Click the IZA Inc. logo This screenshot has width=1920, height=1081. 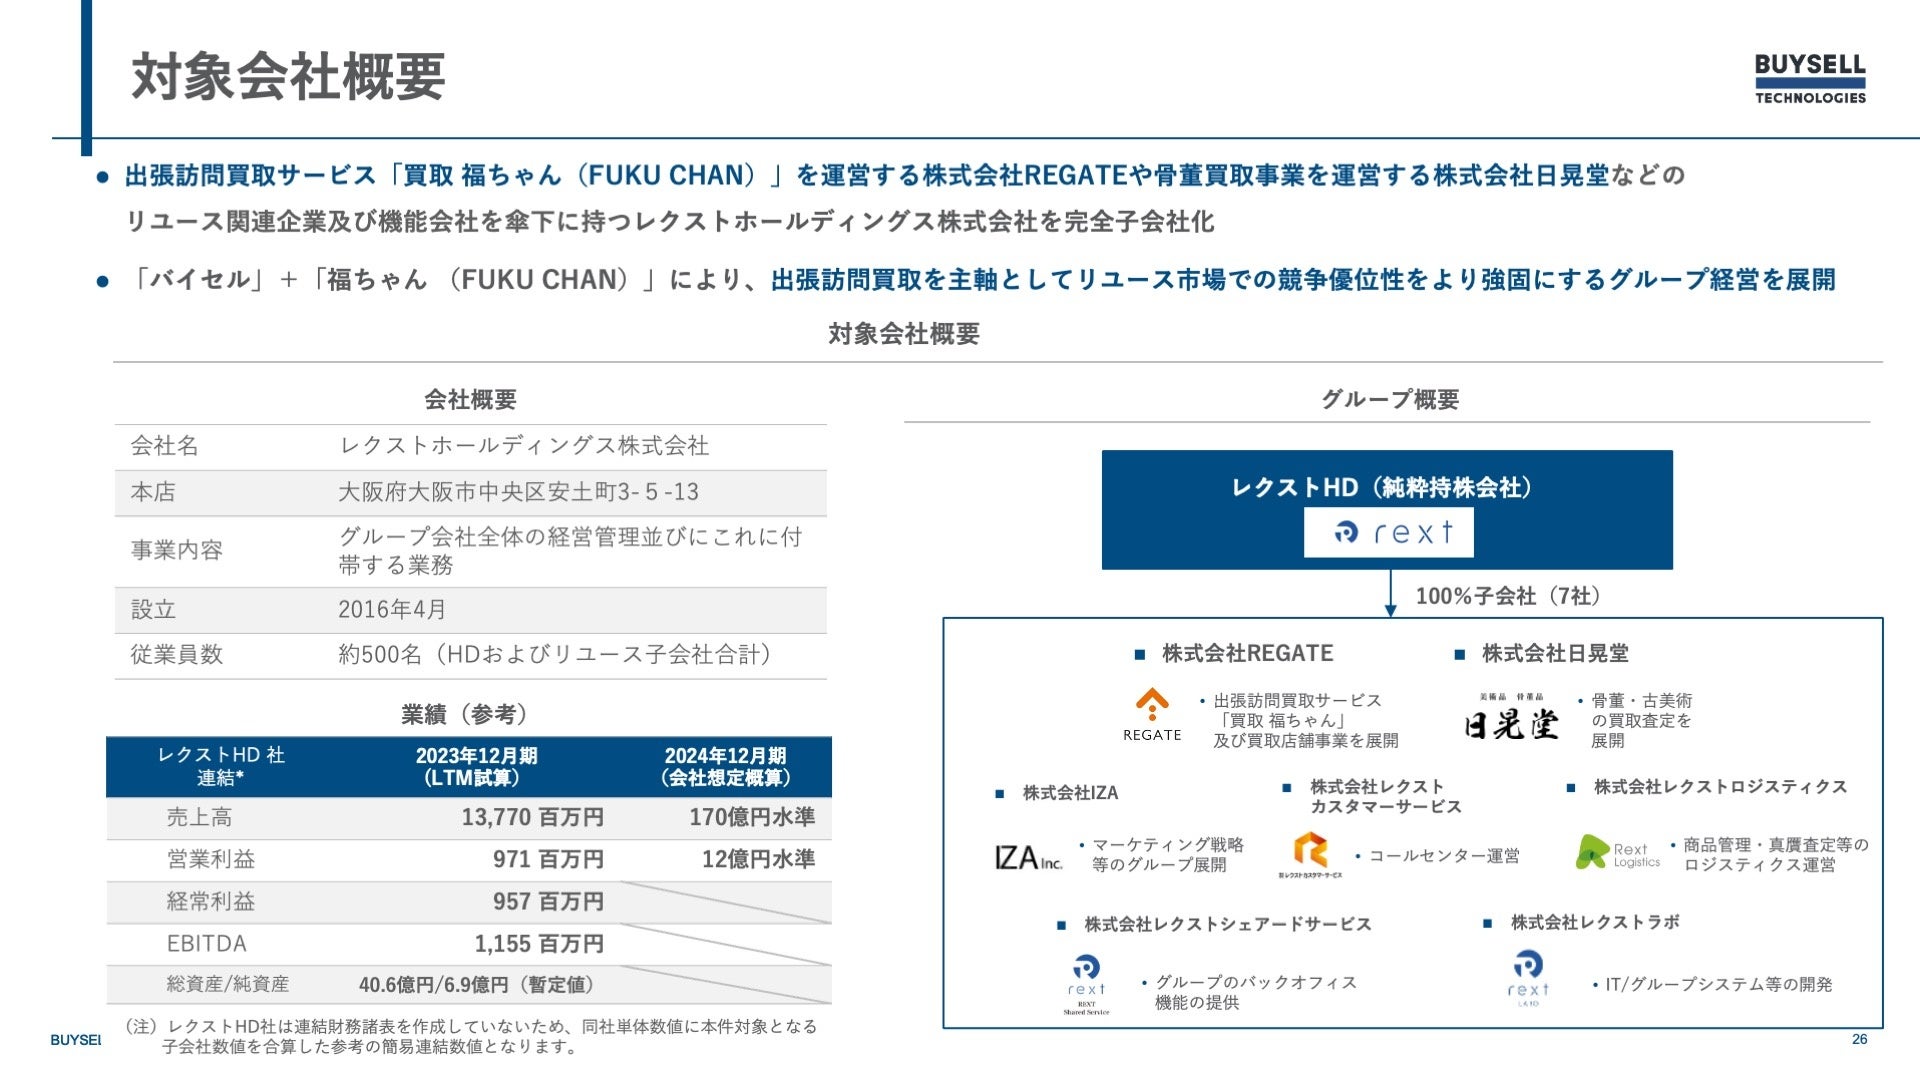pyautogui.click(x=1027, y=857)
